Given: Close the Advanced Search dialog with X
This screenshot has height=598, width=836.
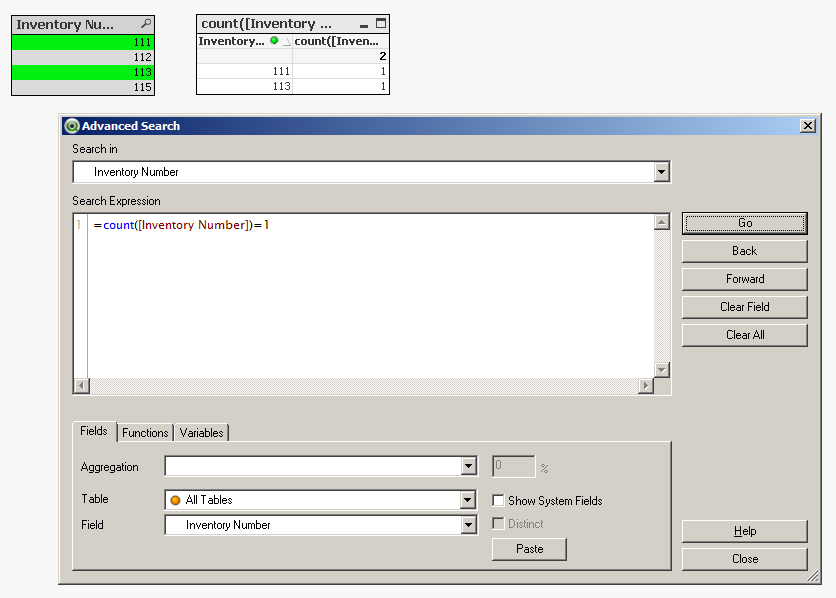Looking at the screenshot, I should pos(807,126).
